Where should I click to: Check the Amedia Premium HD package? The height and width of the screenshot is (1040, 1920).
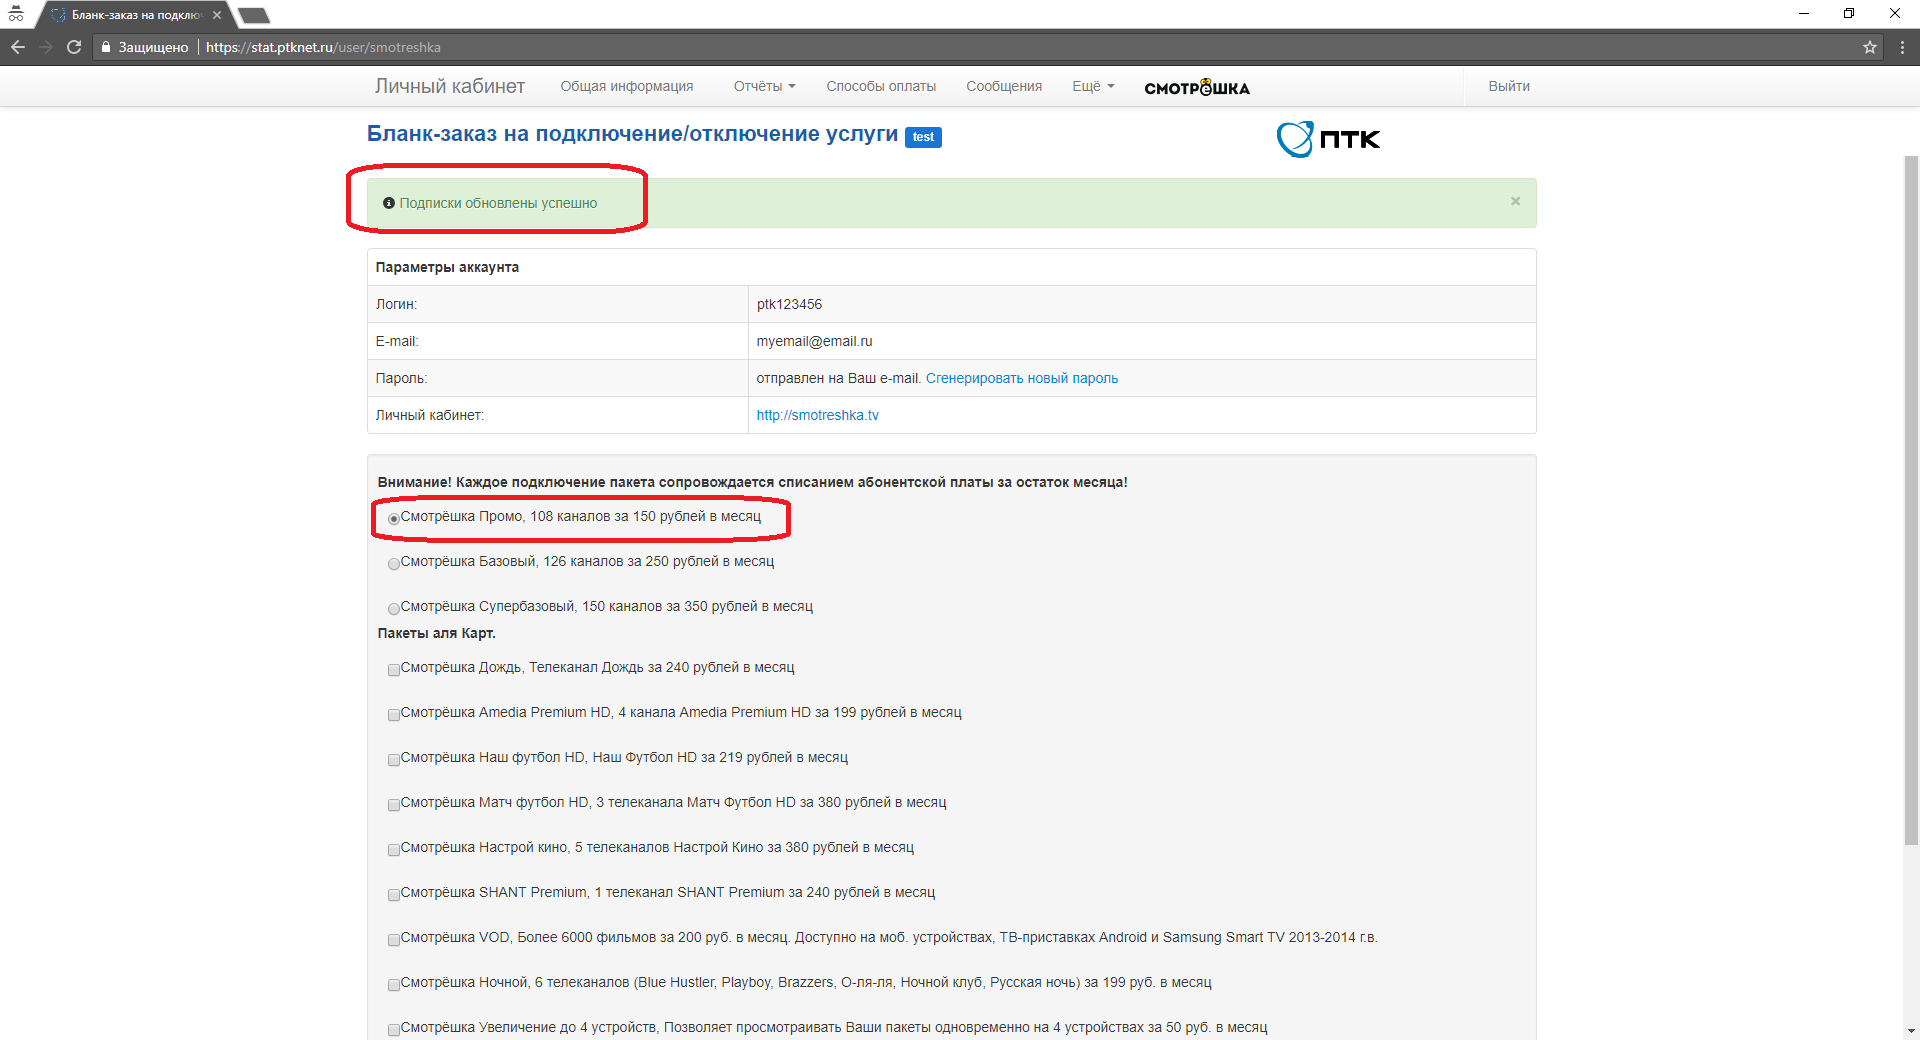pyautogui.click(x=394, y=714)
